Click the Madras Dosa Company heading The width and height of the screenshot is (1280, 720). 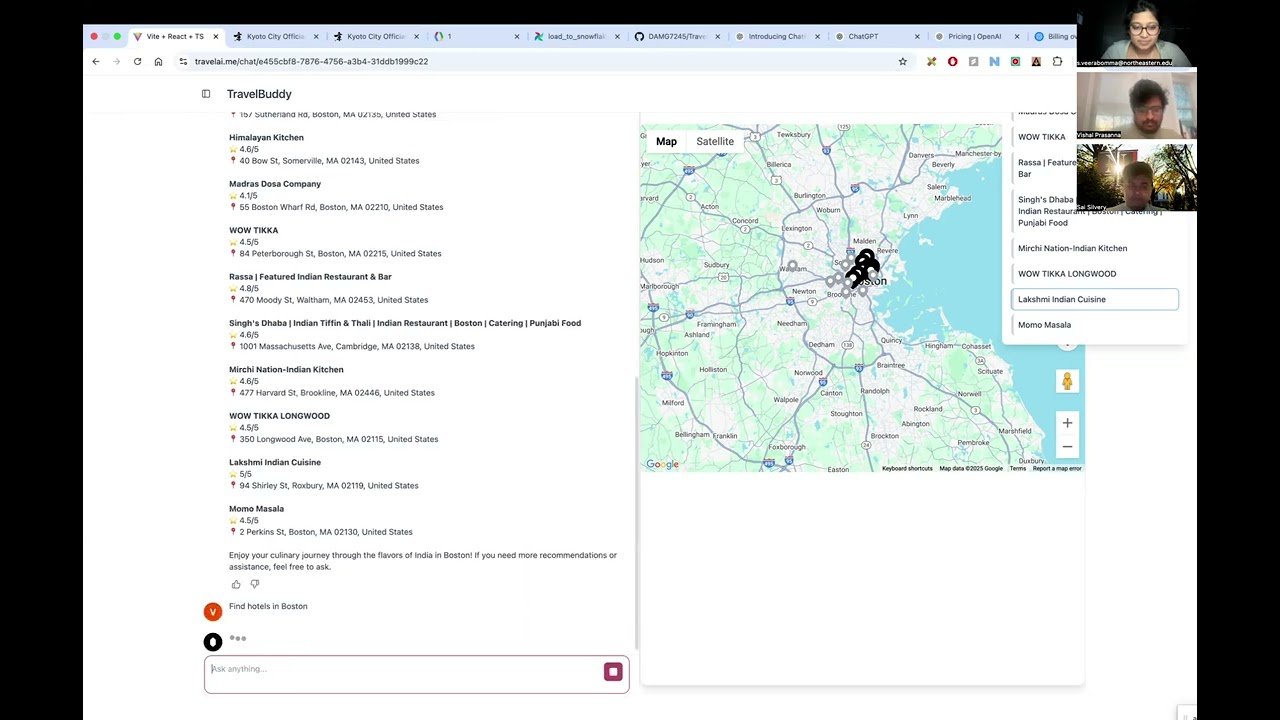[275, 184]
